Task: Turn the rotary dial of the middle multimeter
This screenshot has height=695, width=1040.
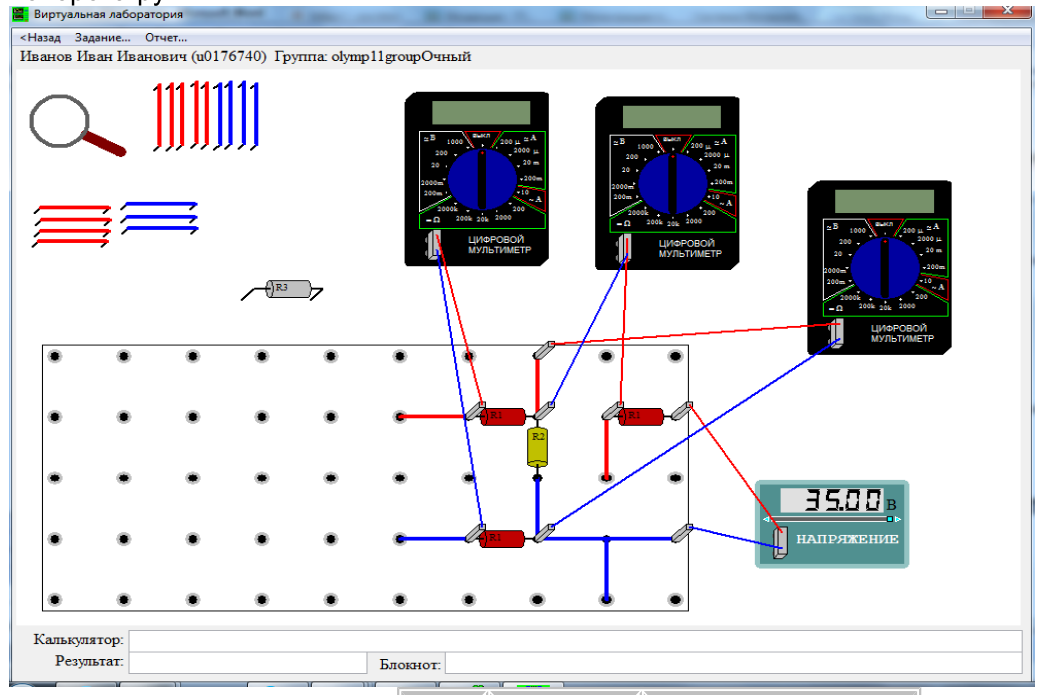Action: tap(673, 184)
